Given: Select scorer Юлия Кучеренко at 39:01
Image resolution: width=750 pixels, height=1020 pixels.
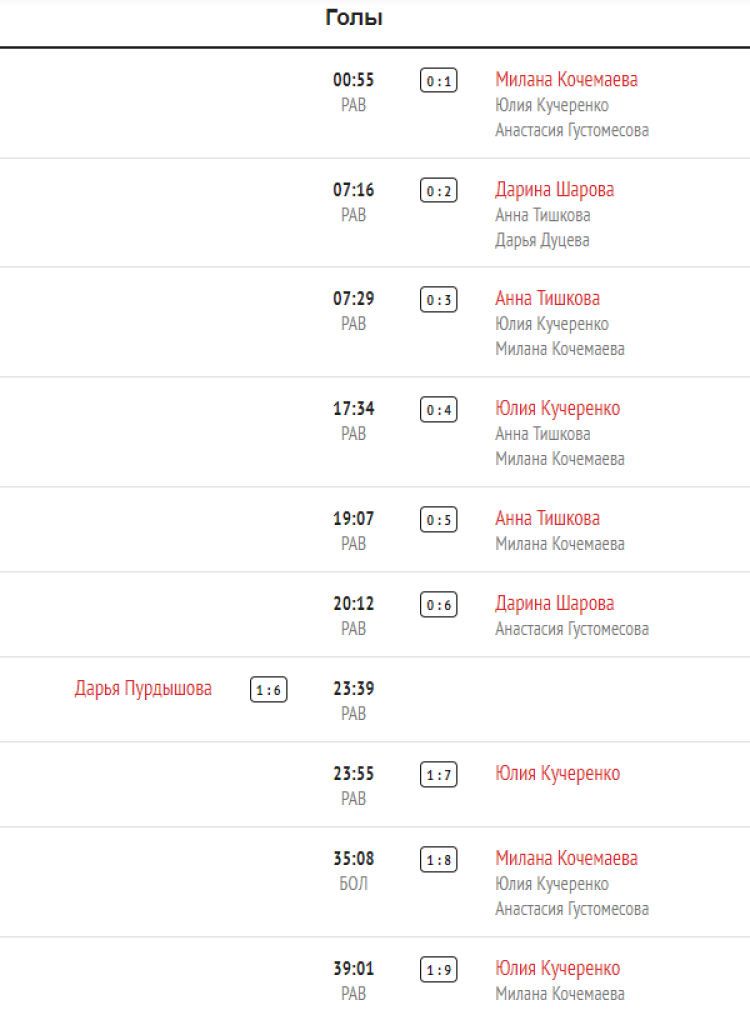Looking at the screenshot, I should coord(557,968).
